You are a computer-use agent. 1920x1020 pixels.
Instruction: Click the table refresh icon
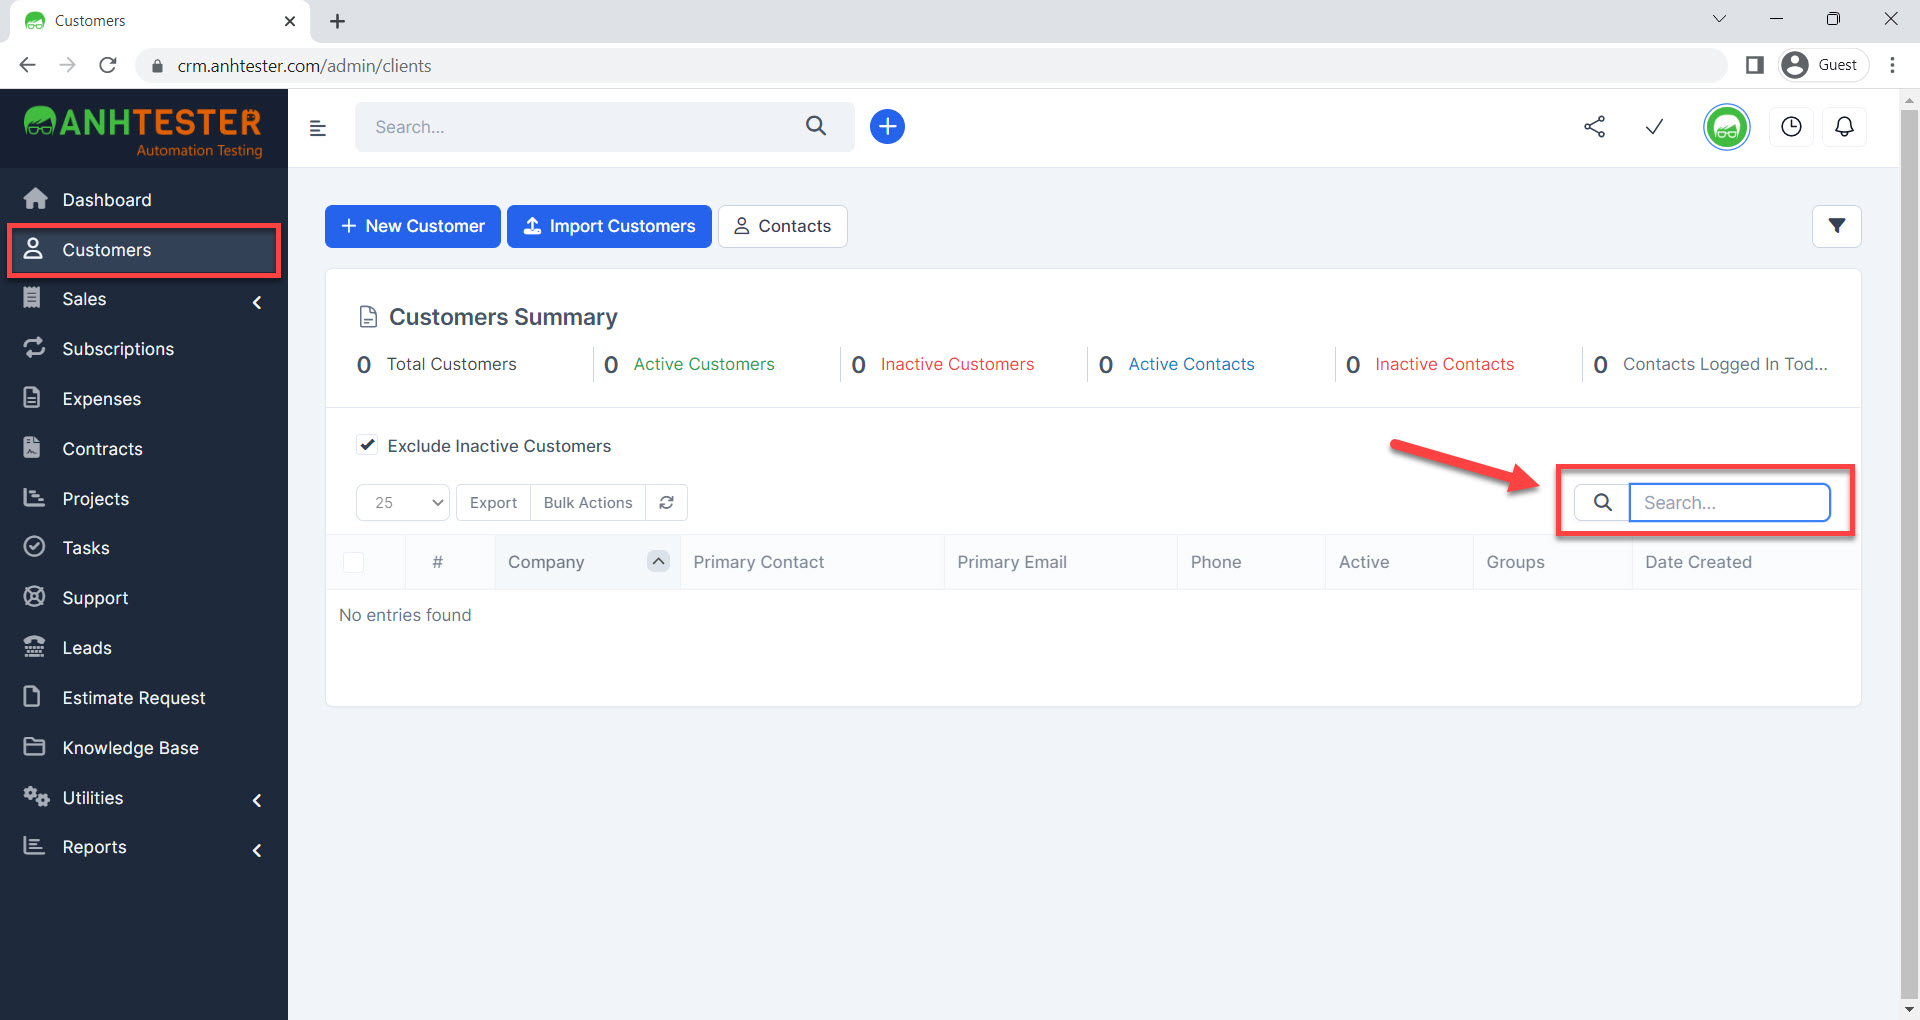click(667, 503)
